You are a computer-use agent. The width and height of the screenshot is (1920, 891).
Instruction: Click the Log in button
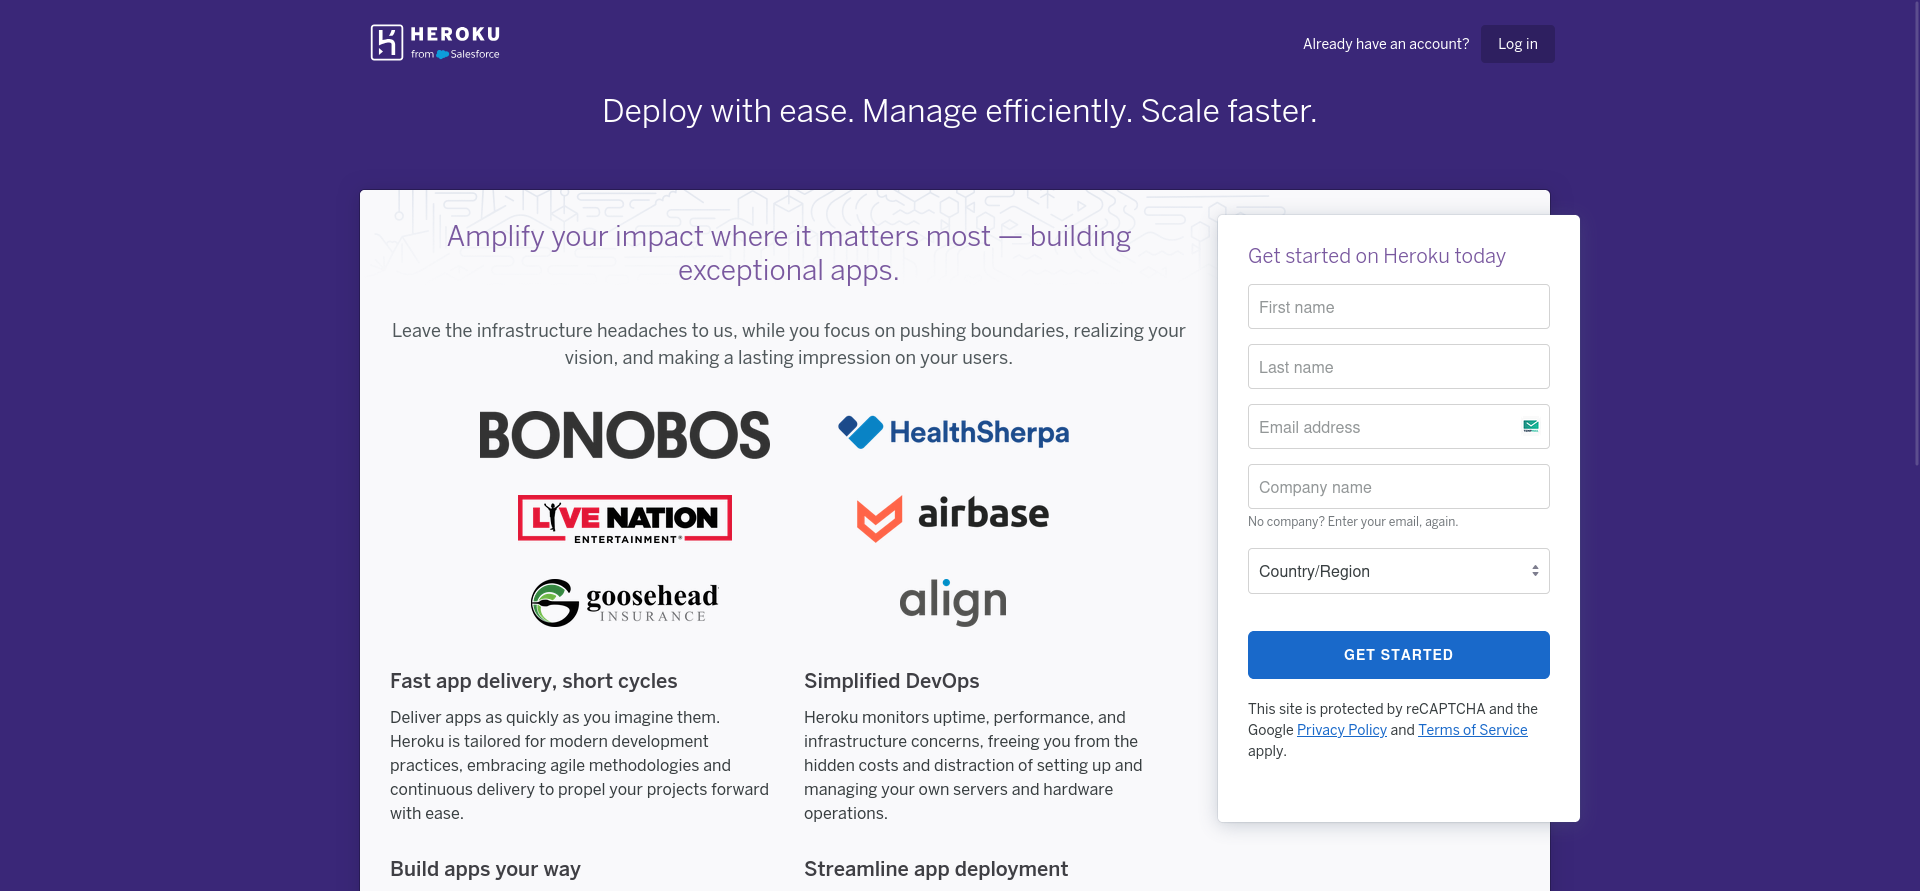coord(1517,44)
